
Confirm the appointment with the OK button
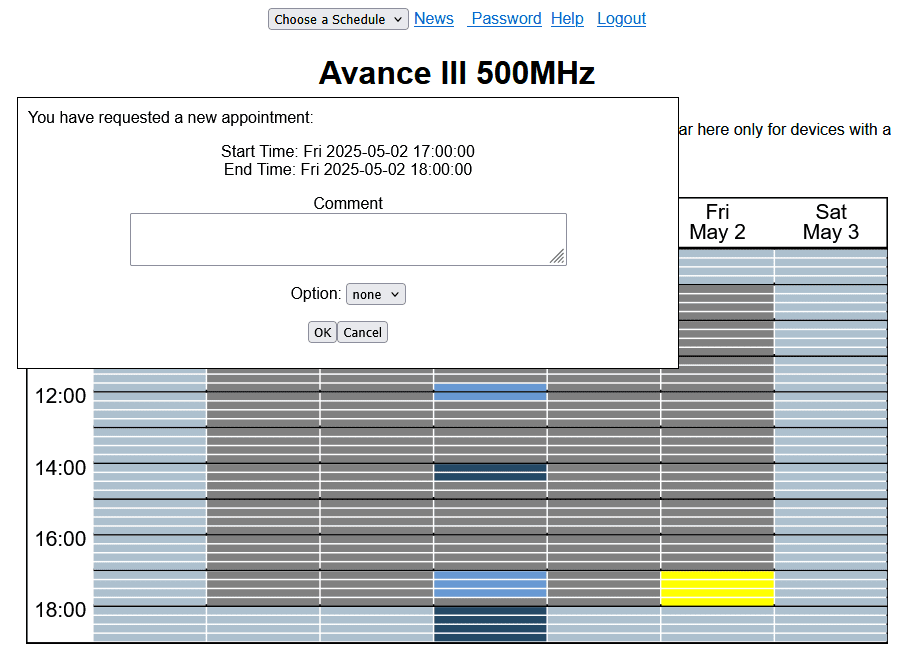[322, 331]
